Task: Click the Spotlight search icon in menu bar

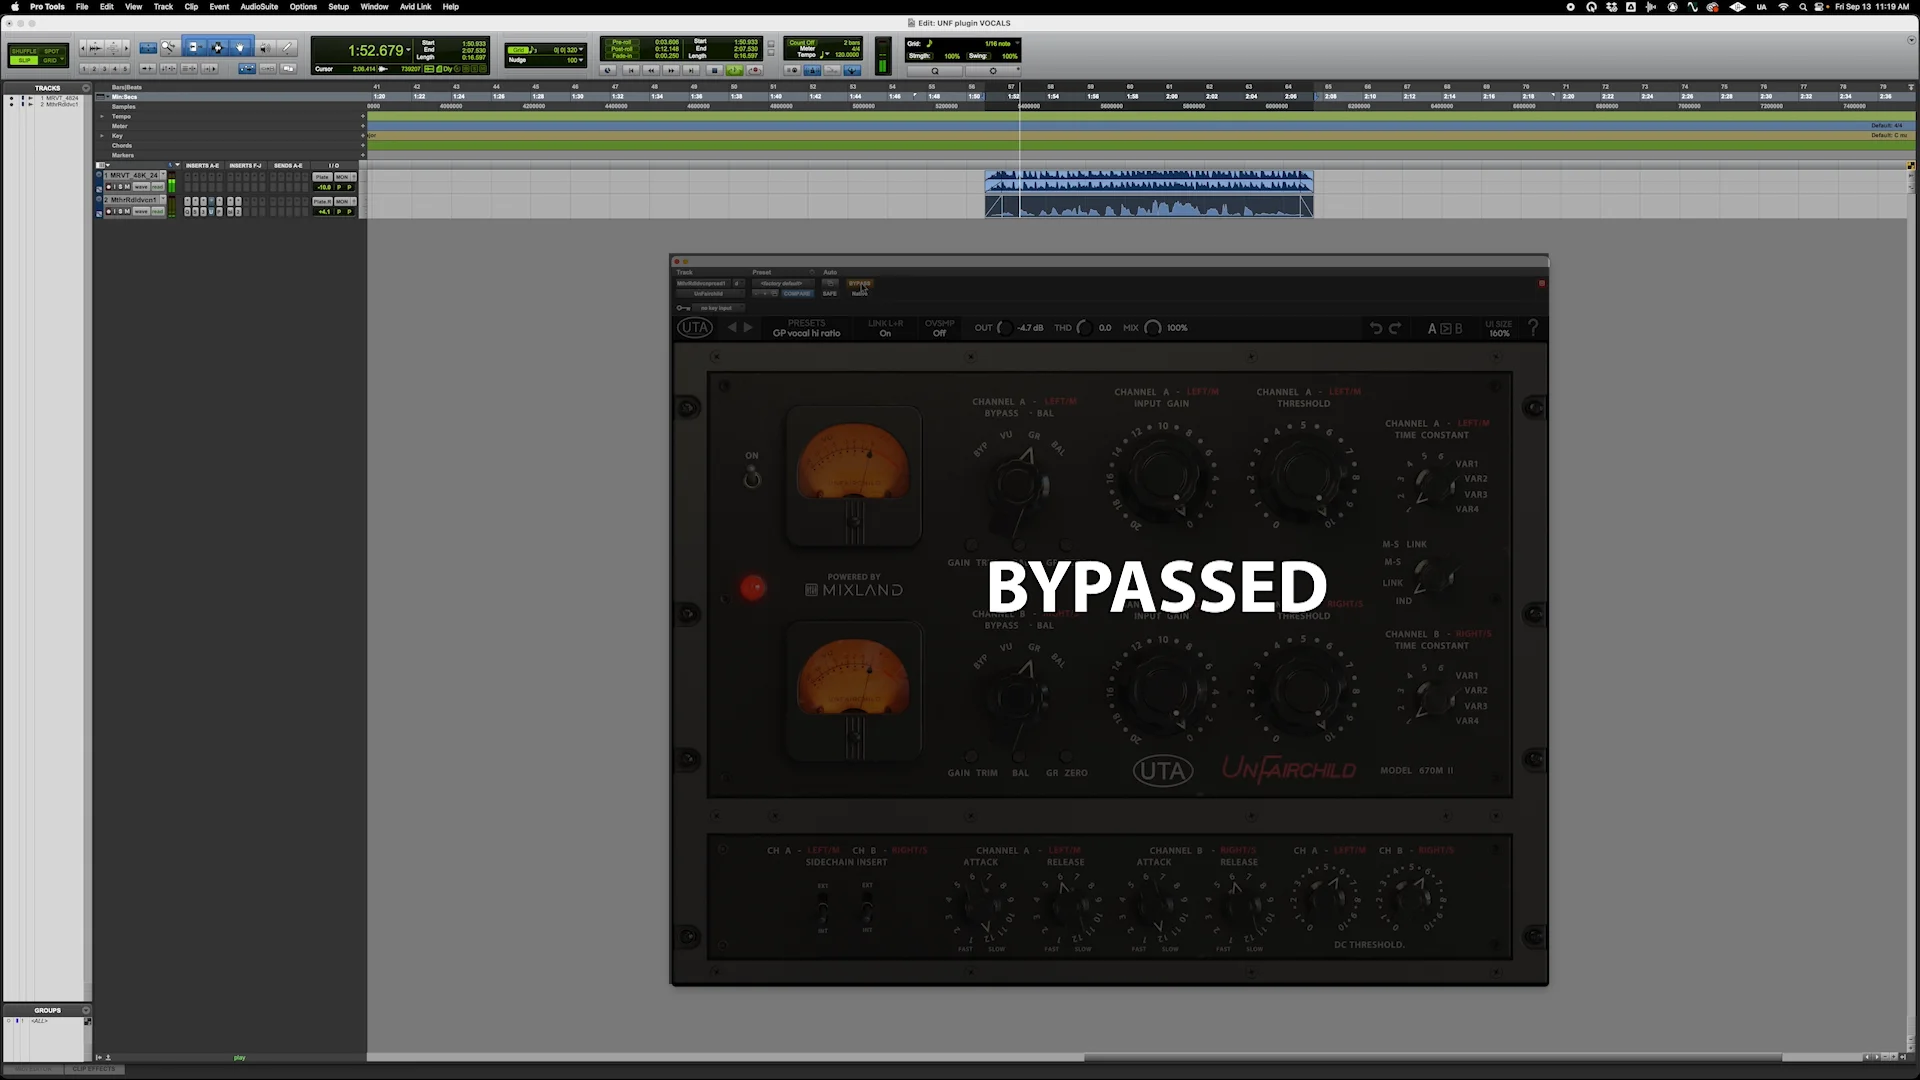Action: tap(1803, 7)
